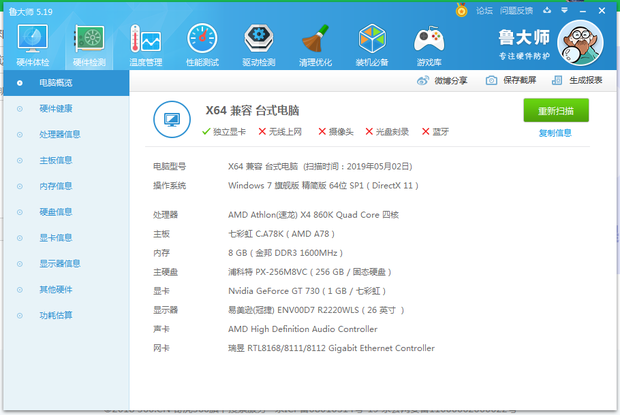The height and width of the screenshot is (415, 620).
Task: Click 保存截屏 save screenshot text
Action: coord(520,80)
